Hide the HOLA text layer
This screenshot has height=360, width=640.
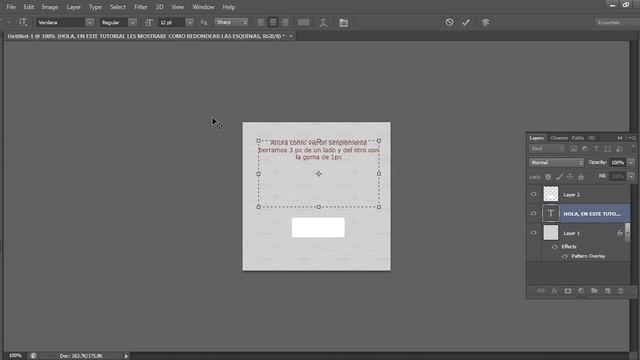(x=533, y=213)
